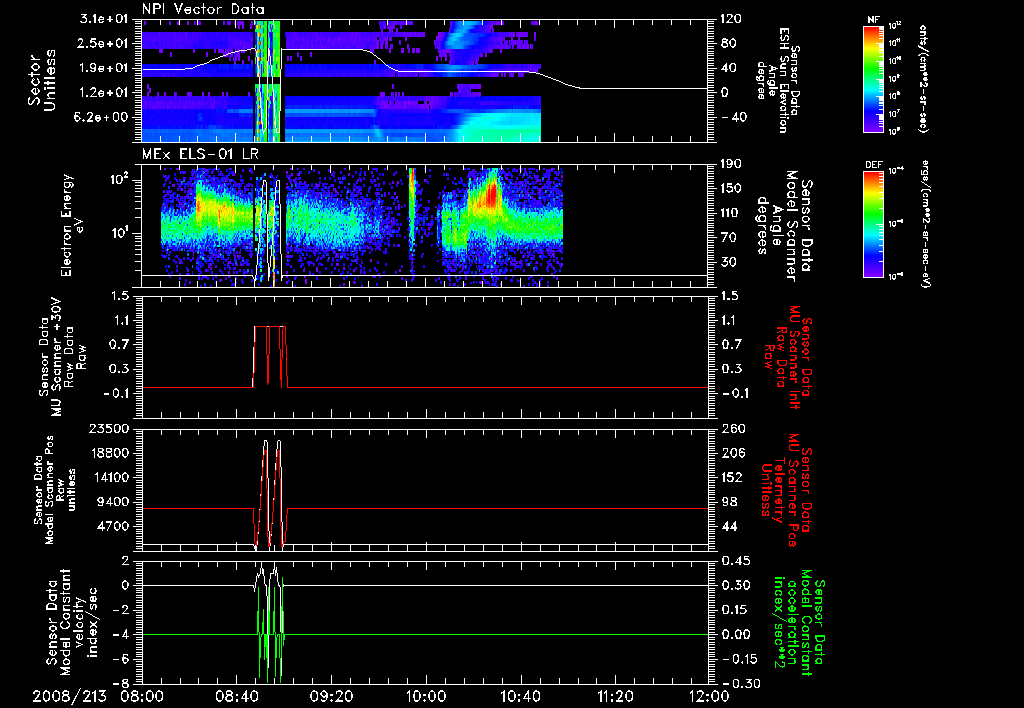Click the '0.45' acceleration tick value
Screen dimensions: 1024x708
point(735,561)
